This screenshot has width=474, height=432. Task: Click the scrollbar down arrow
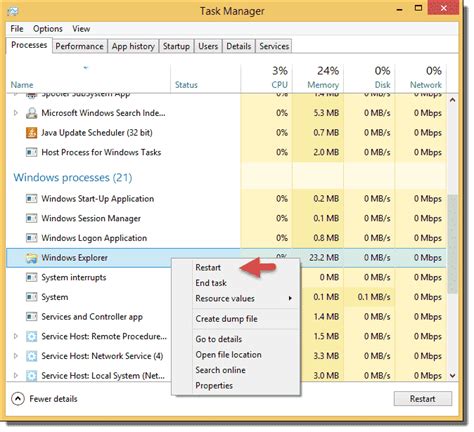click(452, 376)
